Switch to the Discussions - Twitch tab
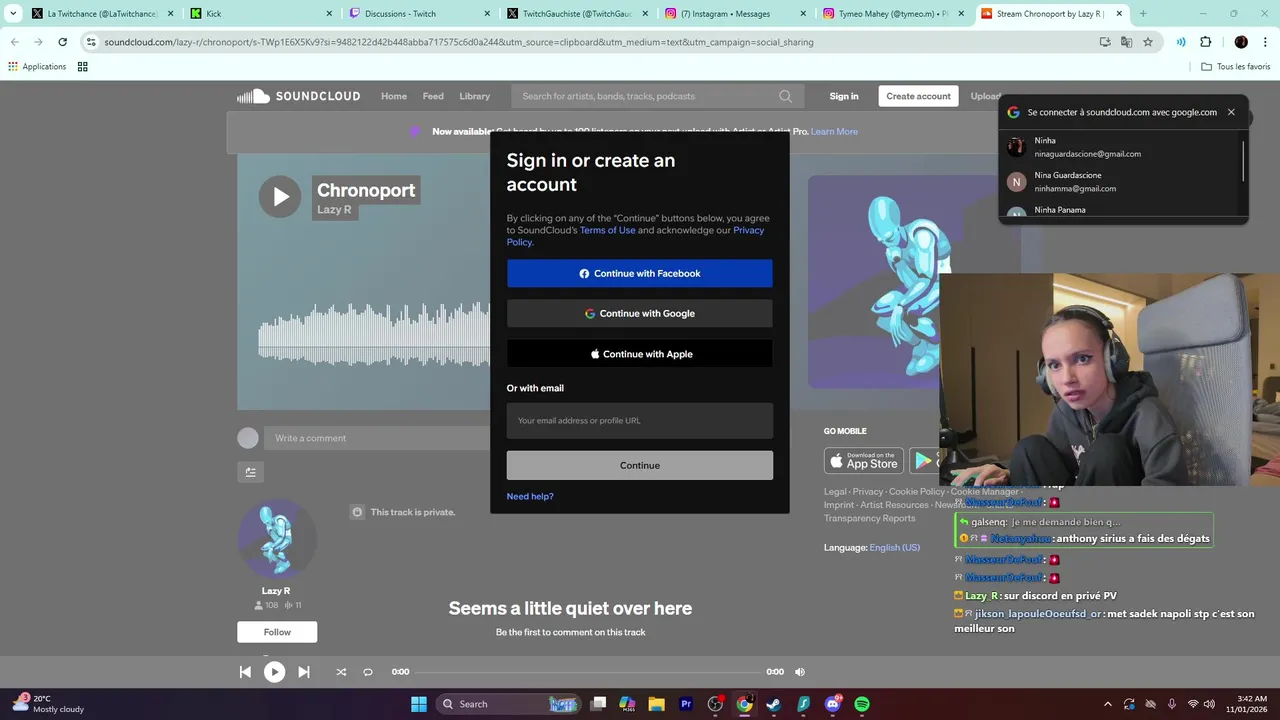The image size is (1280, 720). (x=419, y=14)
